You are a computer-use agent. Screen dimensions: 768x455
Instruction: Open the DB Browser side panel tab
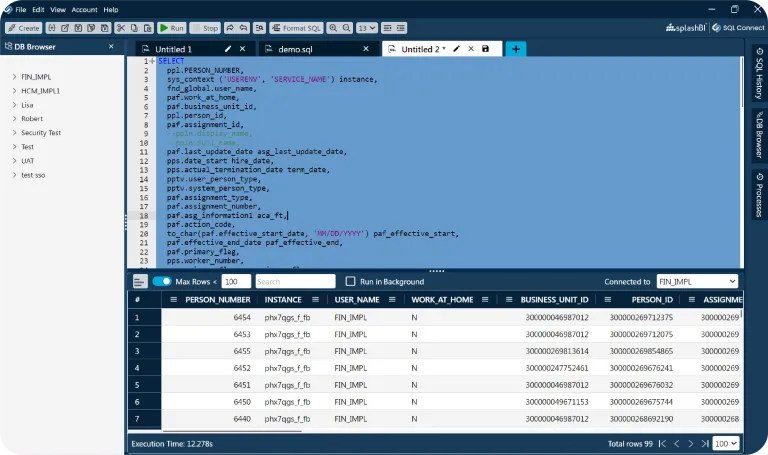coord(759,135)
